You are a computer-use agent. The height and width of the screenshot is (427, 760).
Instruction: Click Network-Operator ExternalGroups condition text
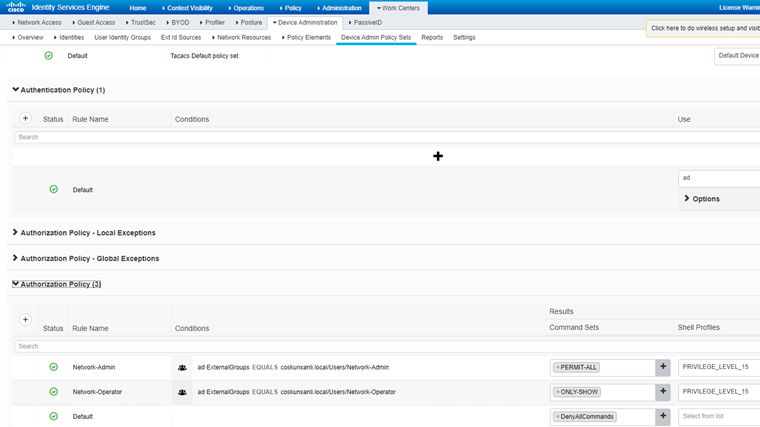coord(297,392)
